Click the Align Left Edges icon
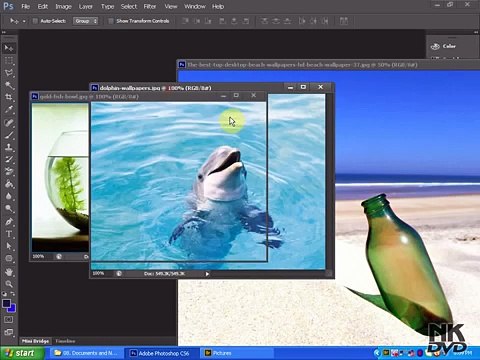Viewport: 480px width, 360px height. 223,21
